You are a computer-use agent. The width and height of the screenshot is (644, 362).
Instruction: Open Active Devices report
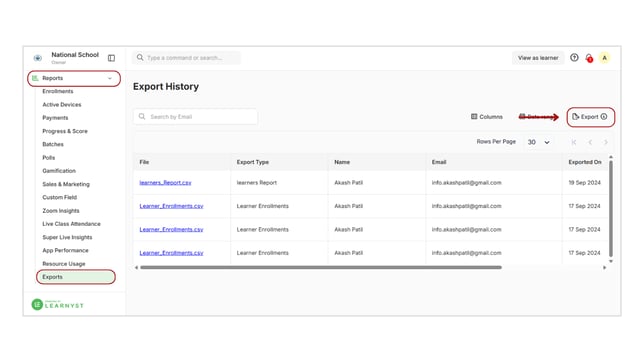click(x=62, y=105)
